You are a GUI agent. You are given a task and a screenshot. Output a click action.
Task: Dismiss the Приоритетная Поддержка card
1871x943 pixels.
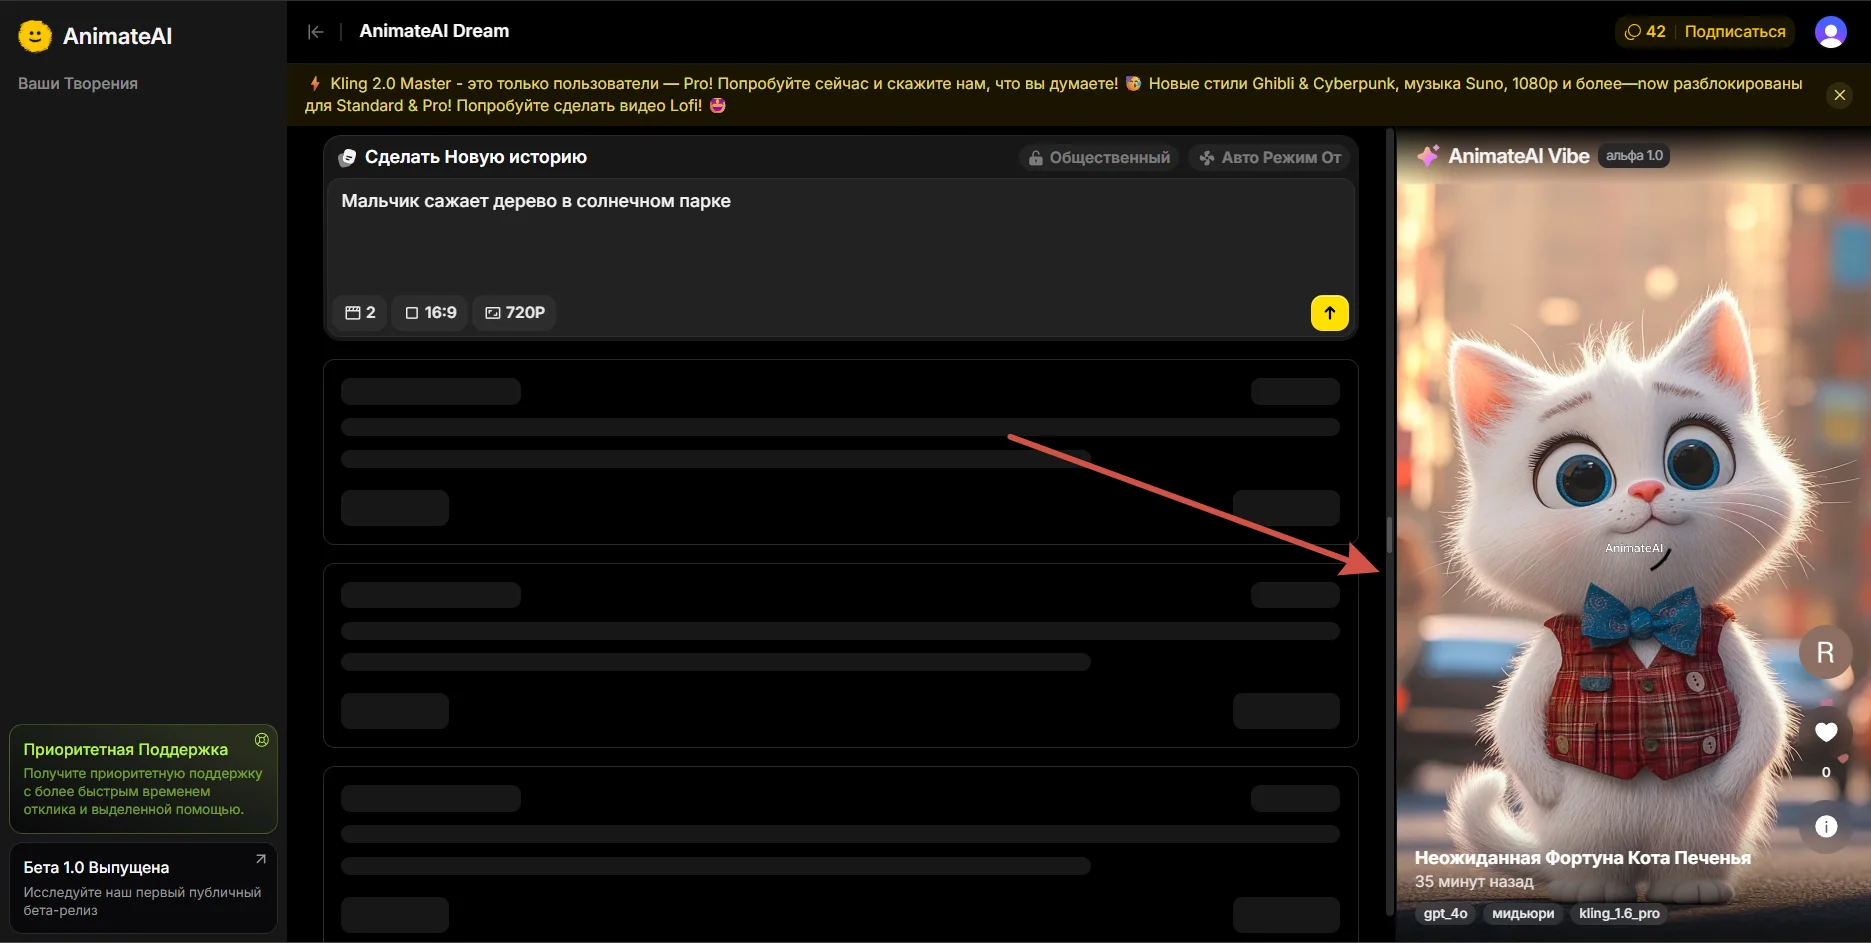(262, 740)
